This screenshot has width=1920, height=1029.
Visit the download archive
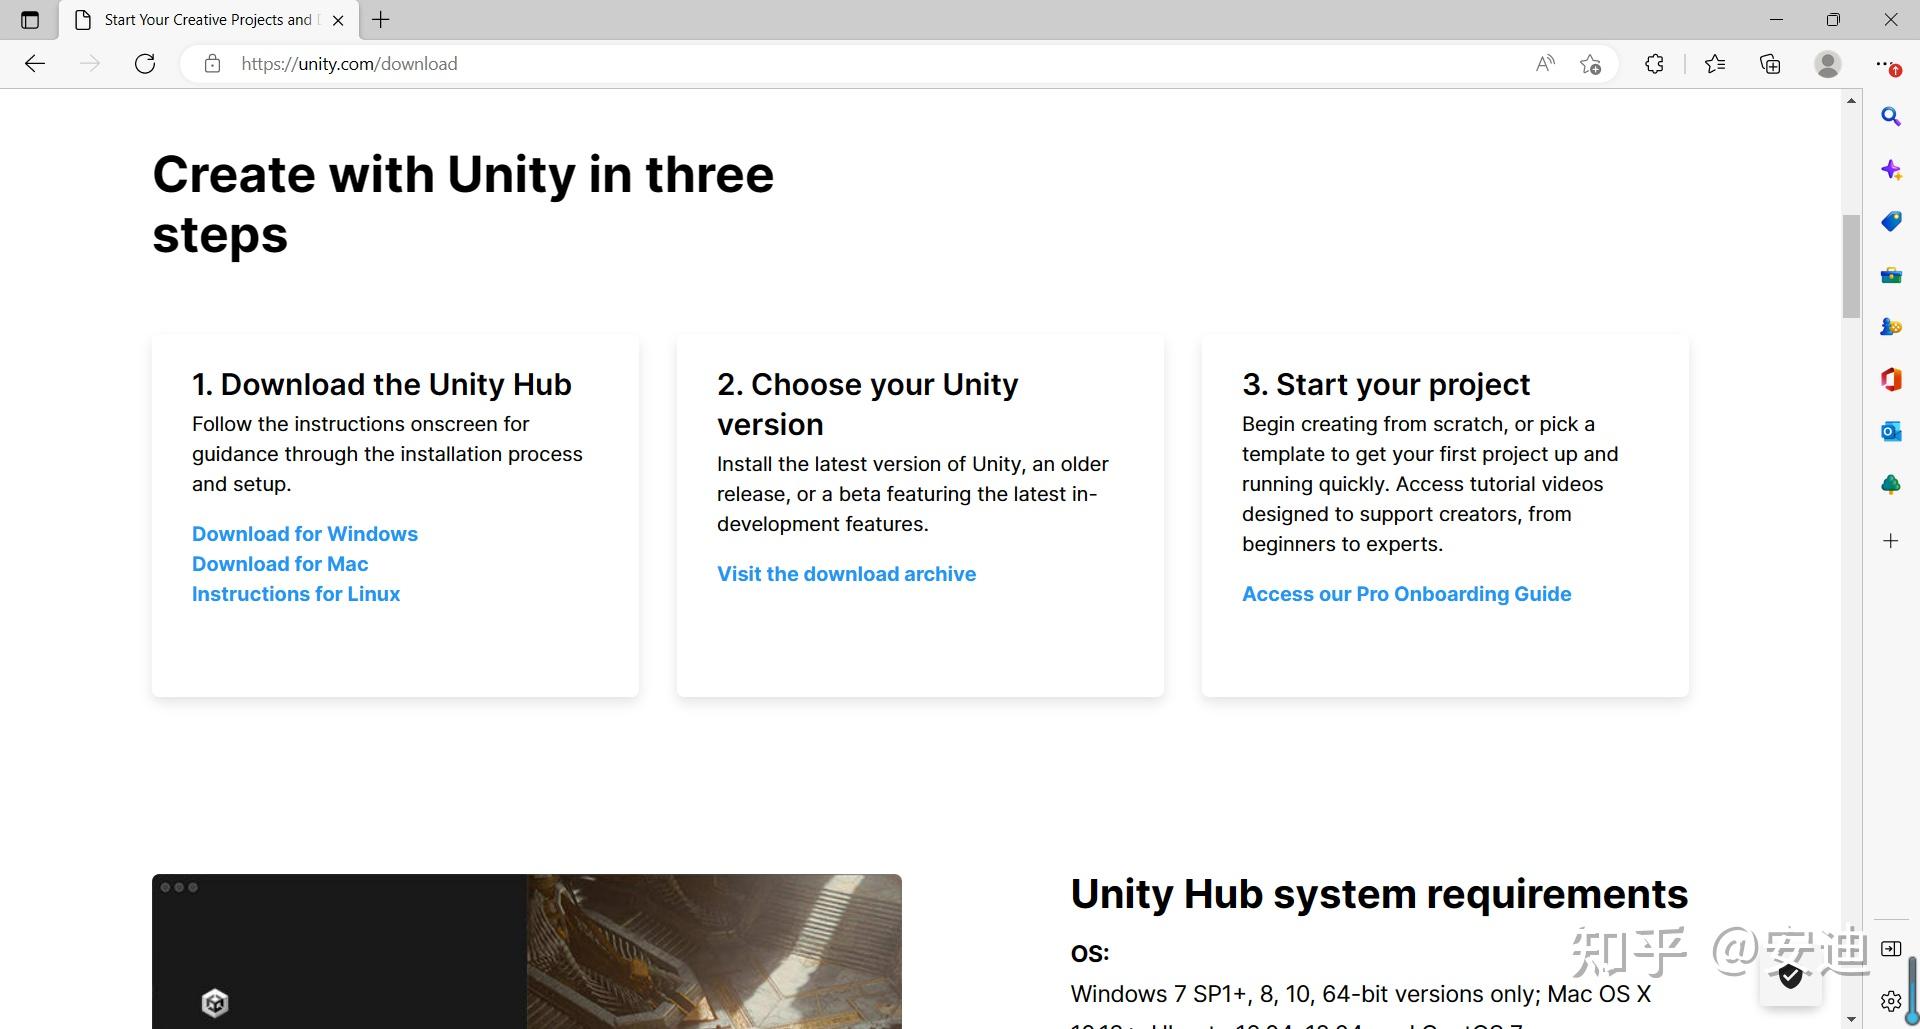[x=846, y=574]
